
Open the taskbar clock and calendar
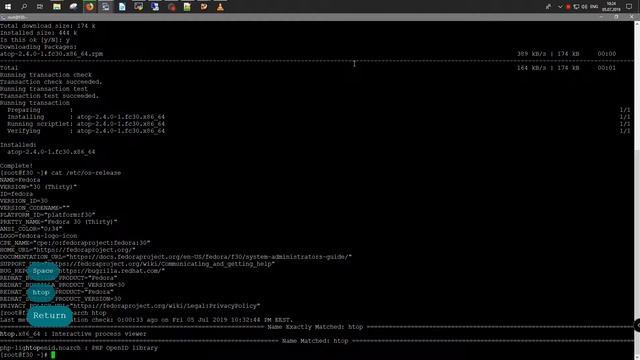[x=611, y=7]
